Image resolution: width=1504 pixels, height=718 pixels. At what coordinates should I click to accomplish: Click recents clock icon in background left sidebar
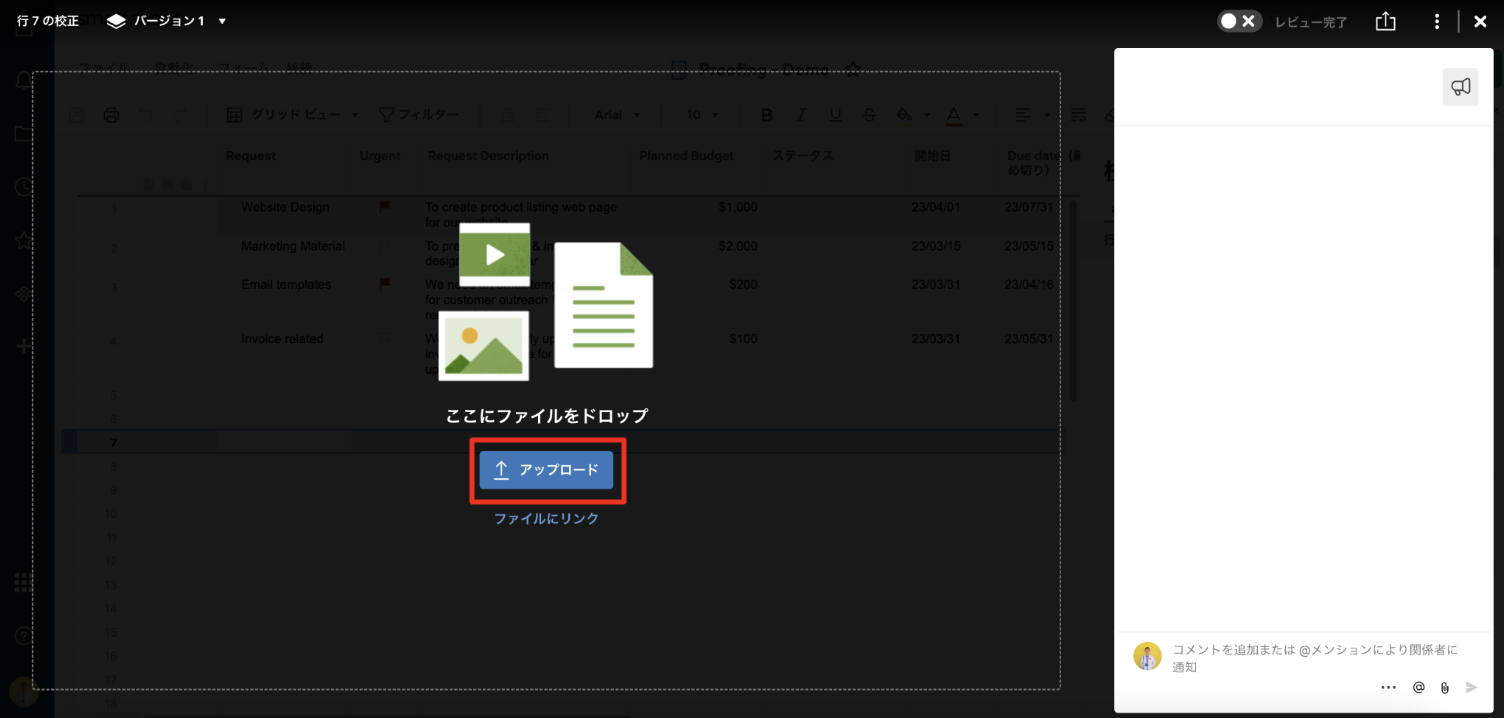click(23, 187)
